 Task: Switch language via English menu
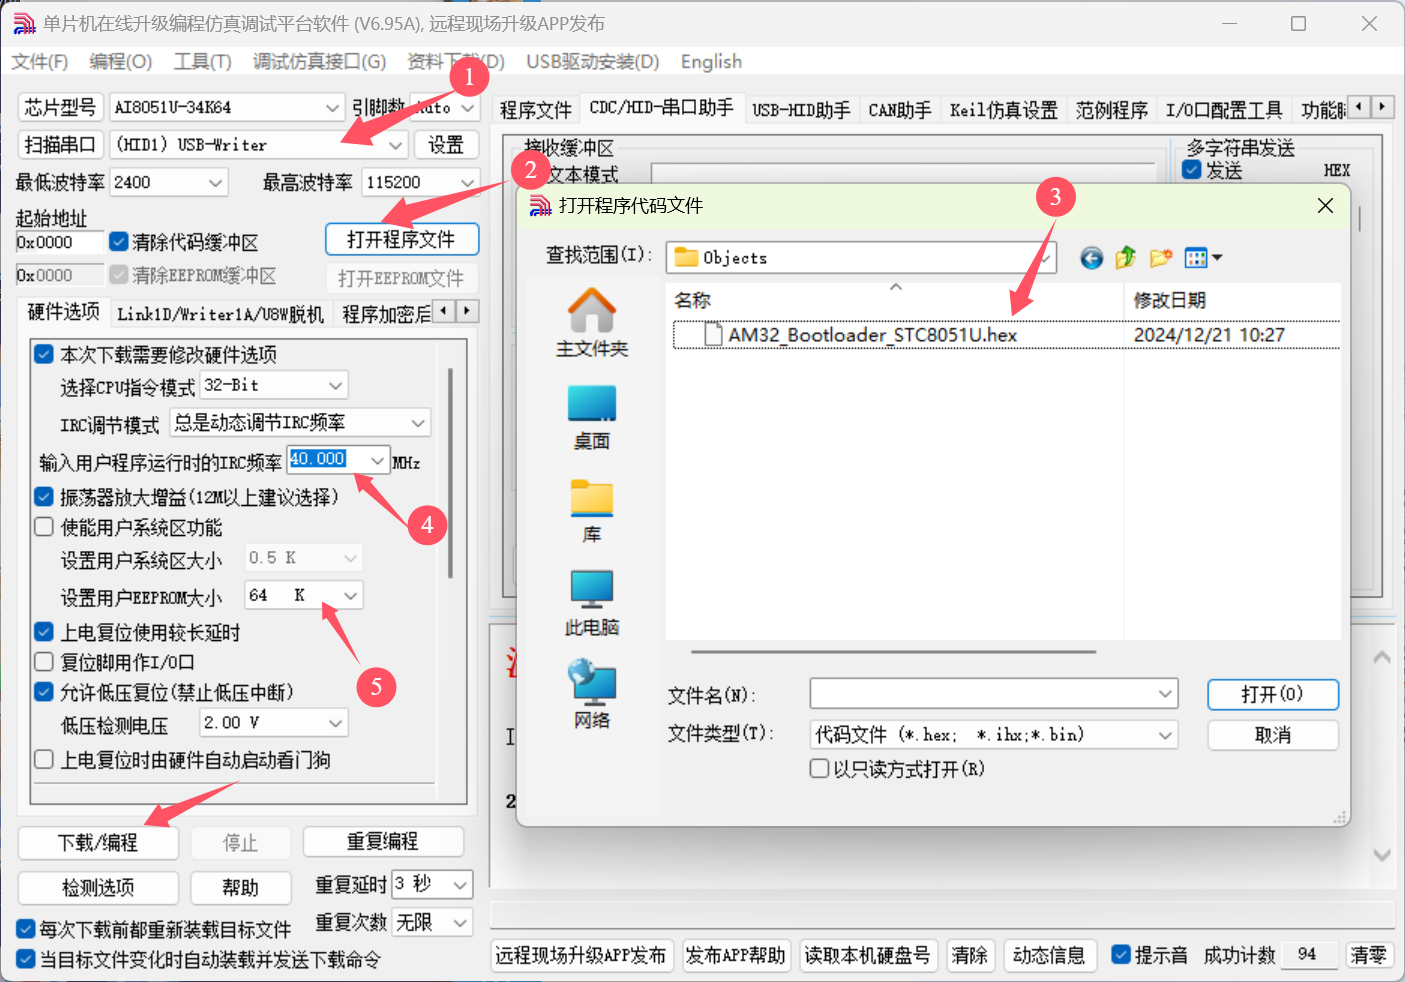coord(711,62)
